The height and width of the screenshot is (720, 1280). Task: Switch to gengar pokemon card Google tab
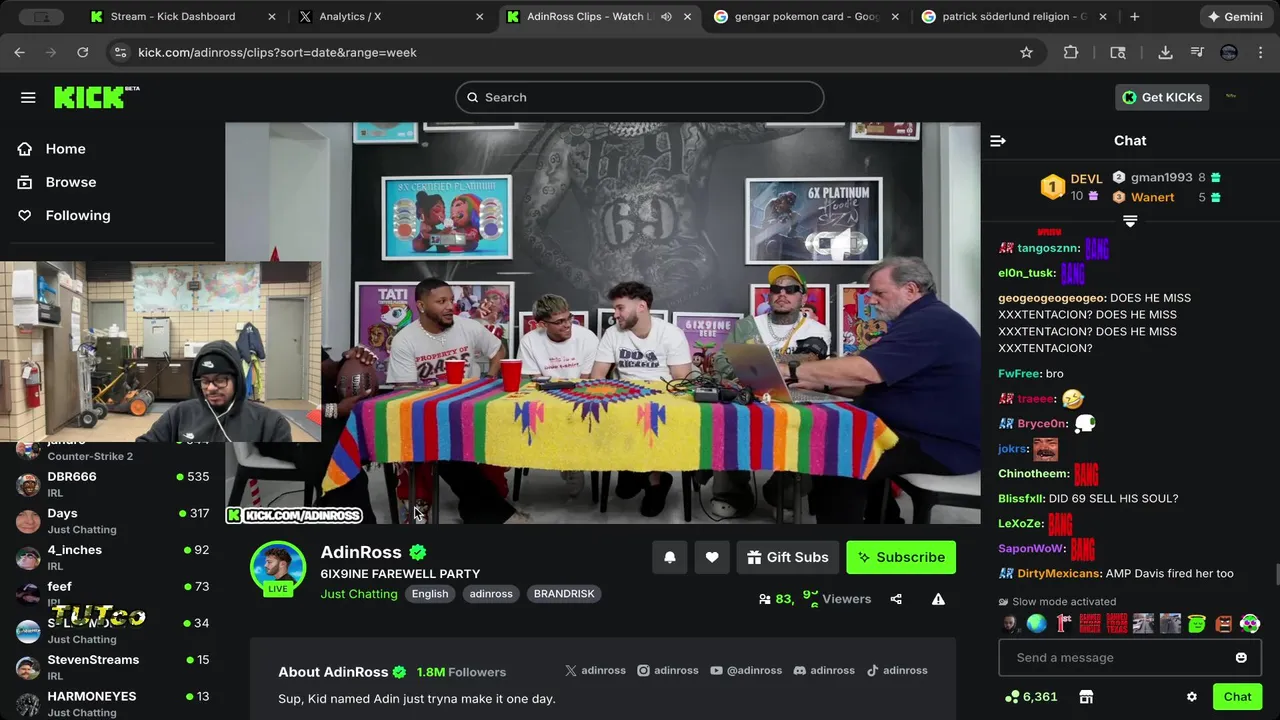point(805,17)
